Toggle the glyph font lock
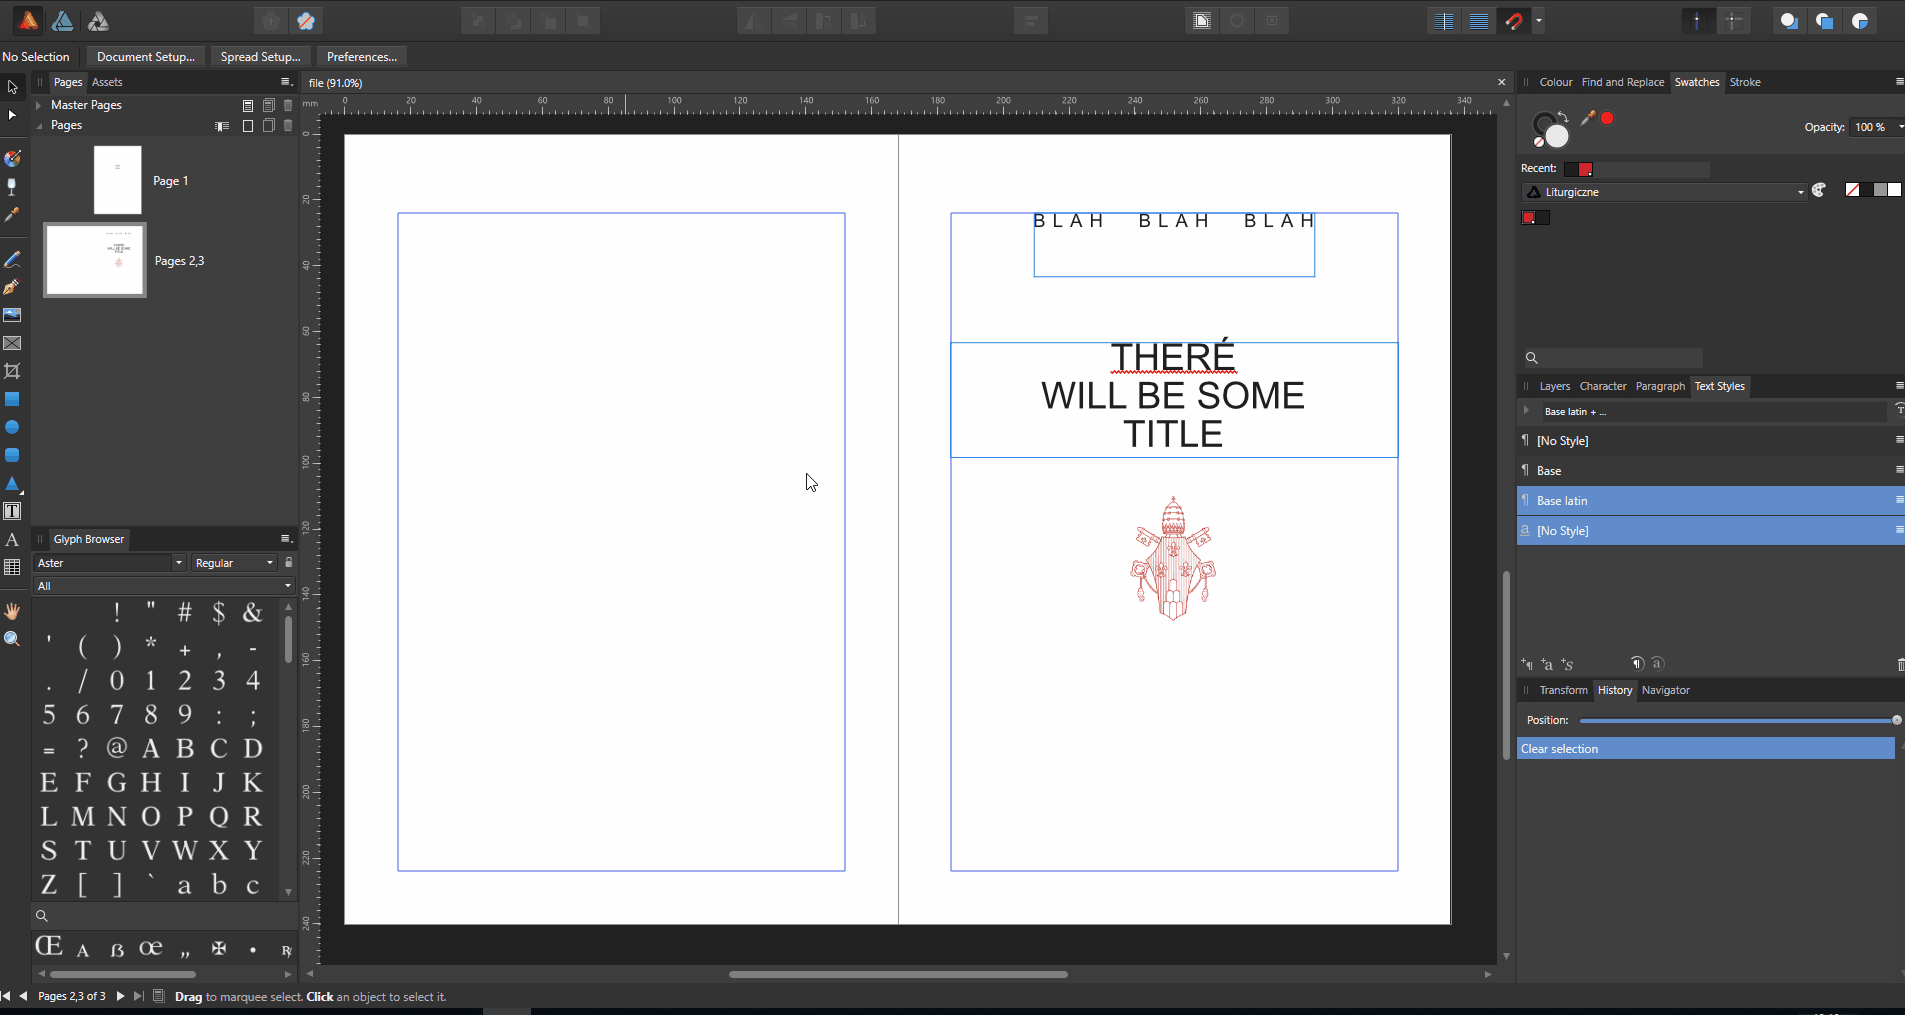Screen dimensions: 1905x1015 click(288, 563)
